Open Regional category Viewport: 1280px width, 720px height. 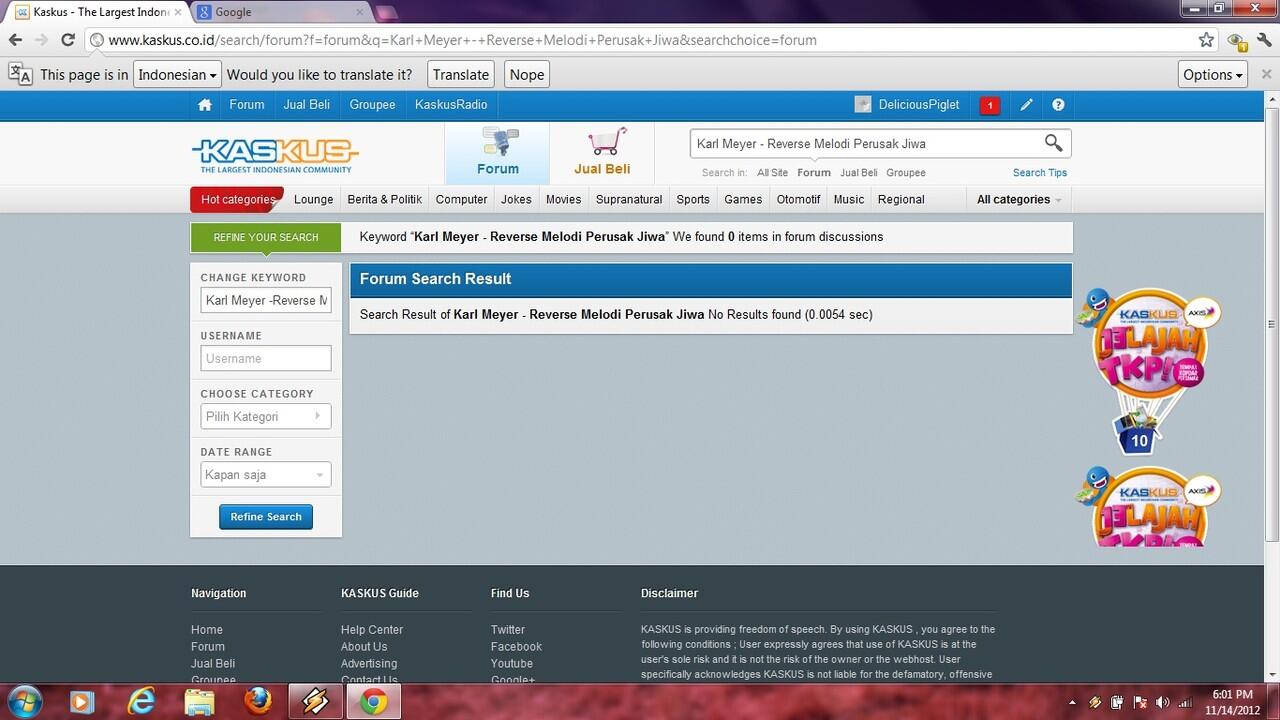[901, 199]
